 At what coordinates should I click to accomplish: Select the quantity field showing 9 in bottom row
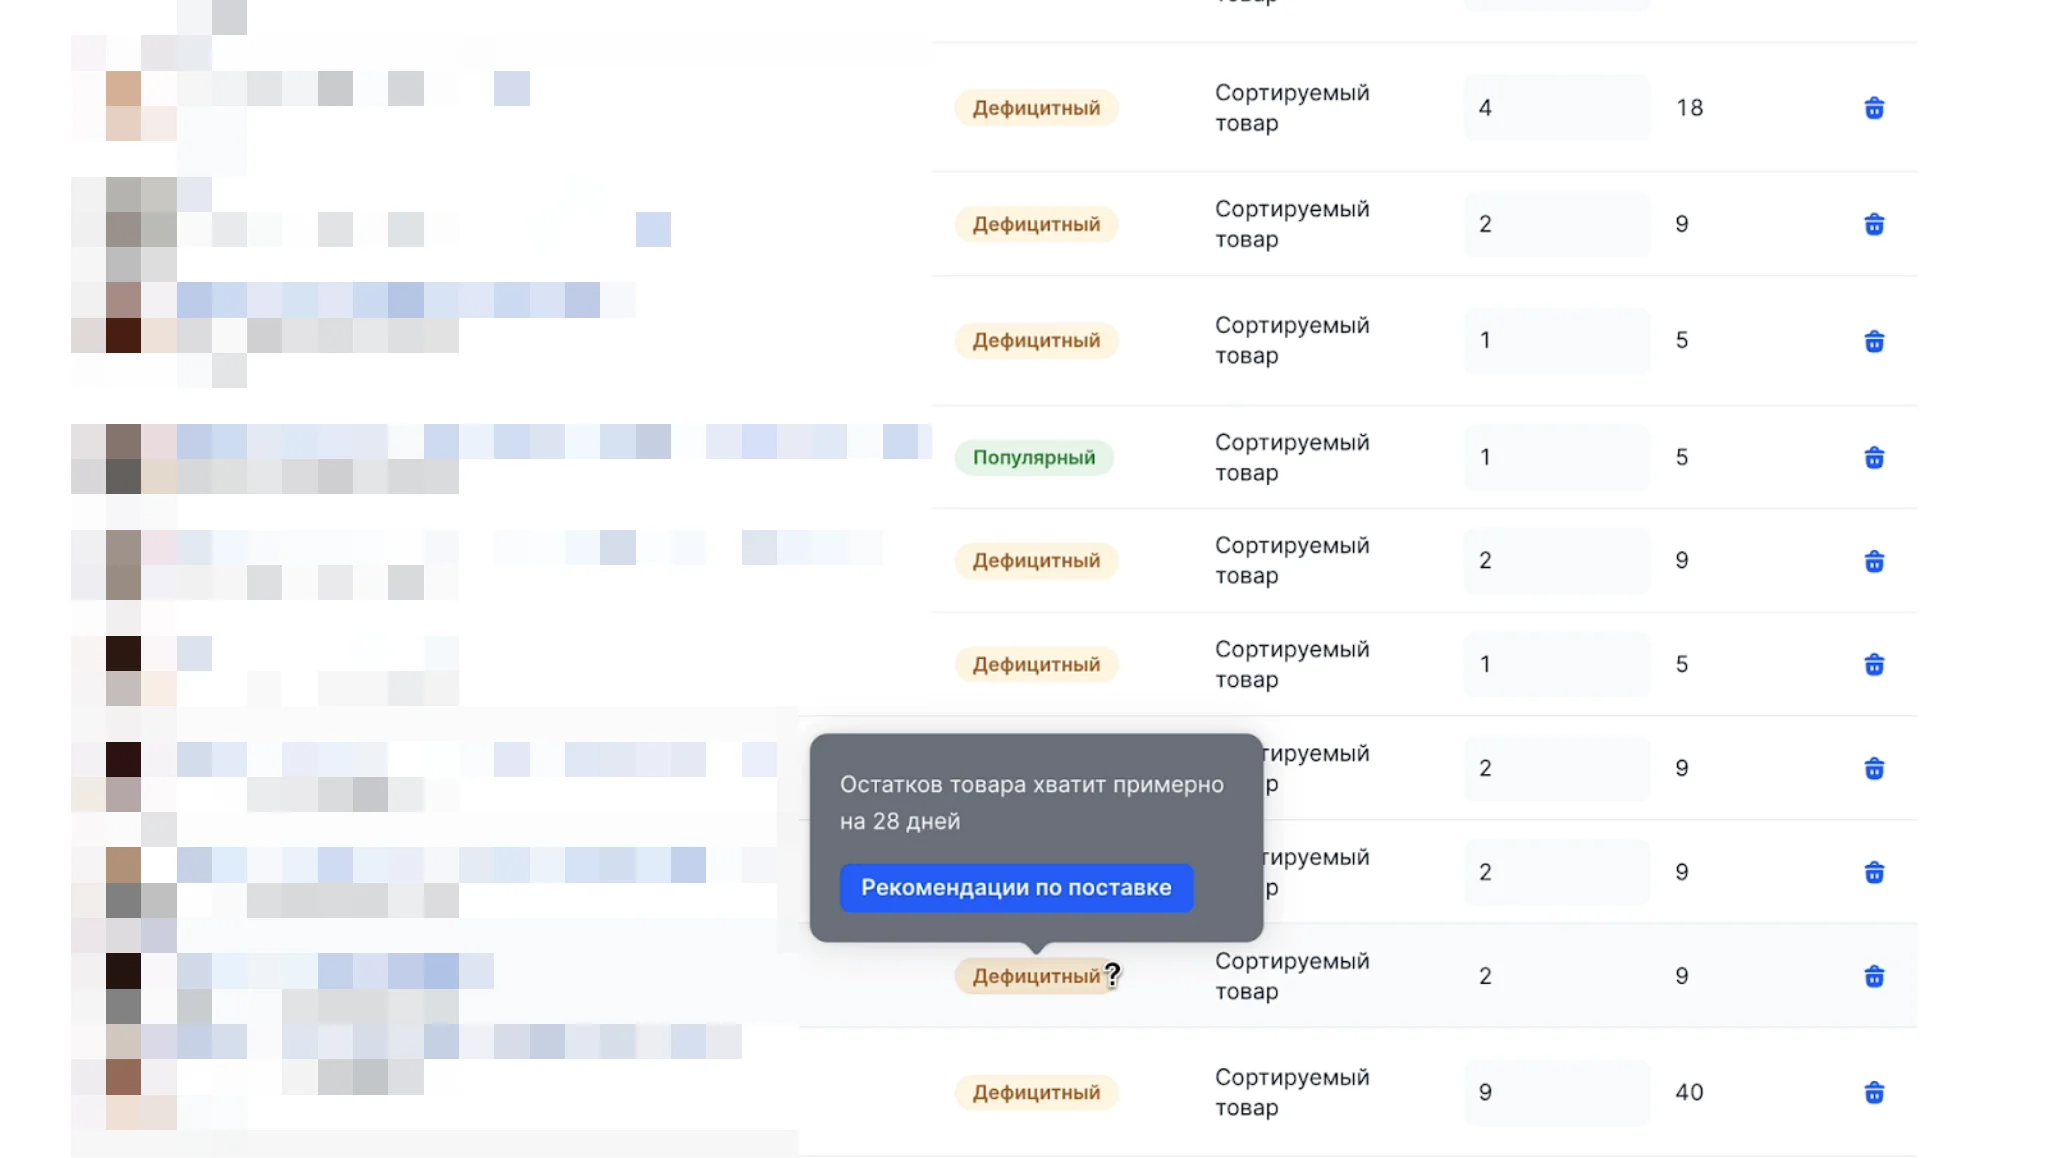[x=1556, y=1092]
